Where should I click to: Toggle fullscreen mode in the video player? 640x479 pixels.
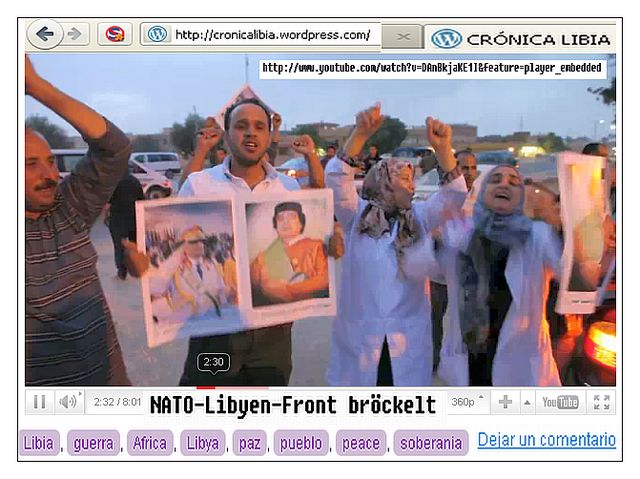pos(602,402)
